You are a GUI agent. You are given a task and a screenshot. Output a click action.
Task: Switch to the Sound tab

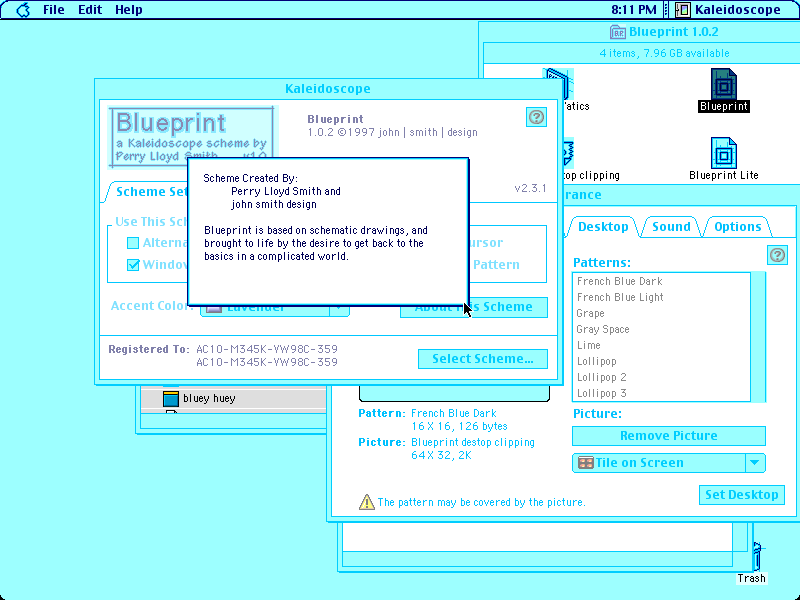(x=671, y=227)
